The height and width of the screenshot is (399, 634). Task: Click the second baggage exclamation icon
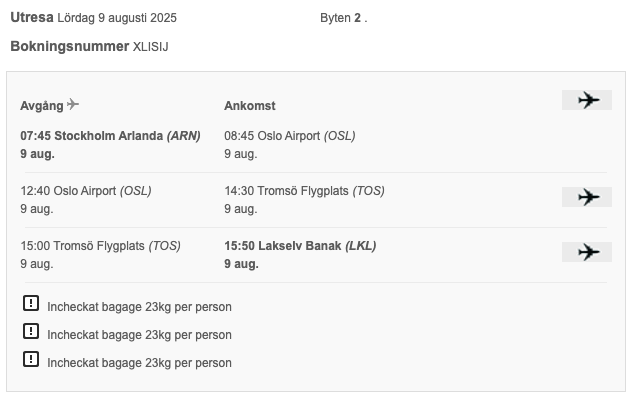tap(31, 331)
